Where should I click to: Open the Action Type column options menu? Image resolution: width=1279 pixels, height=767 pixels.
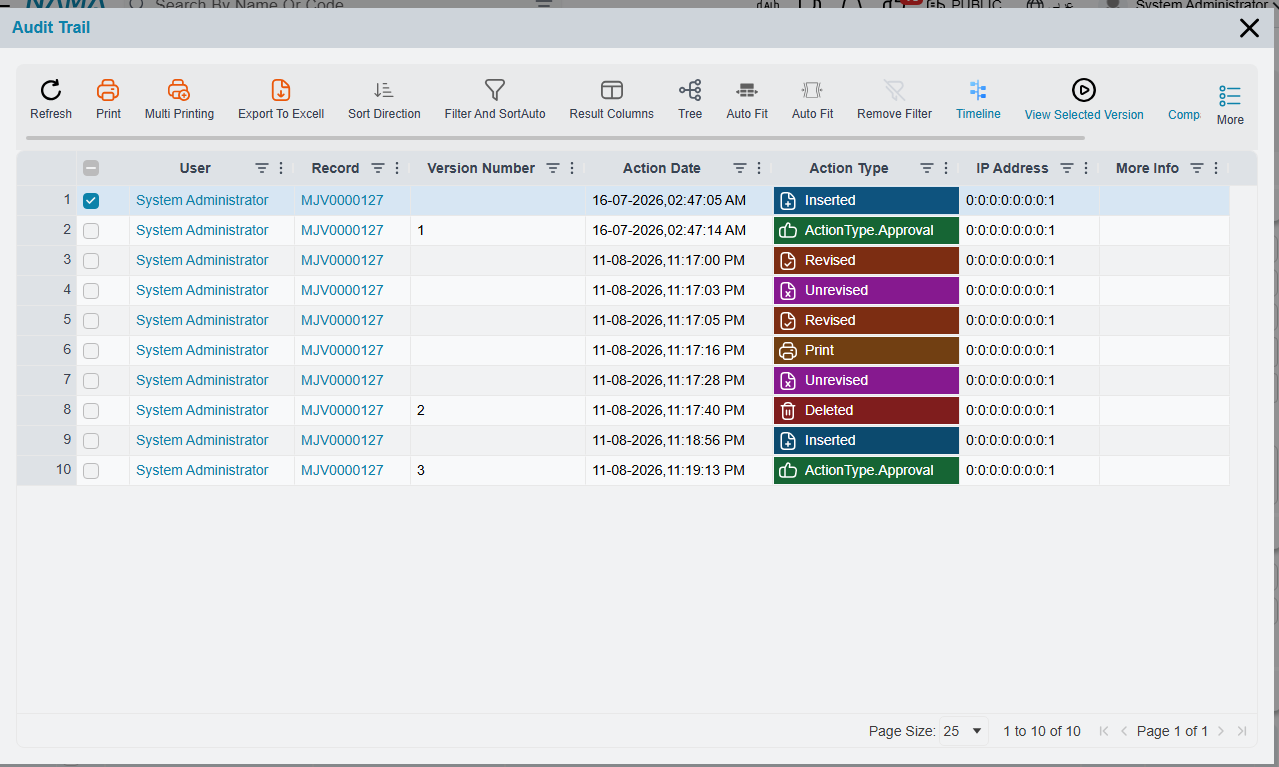tap(946, 168)
